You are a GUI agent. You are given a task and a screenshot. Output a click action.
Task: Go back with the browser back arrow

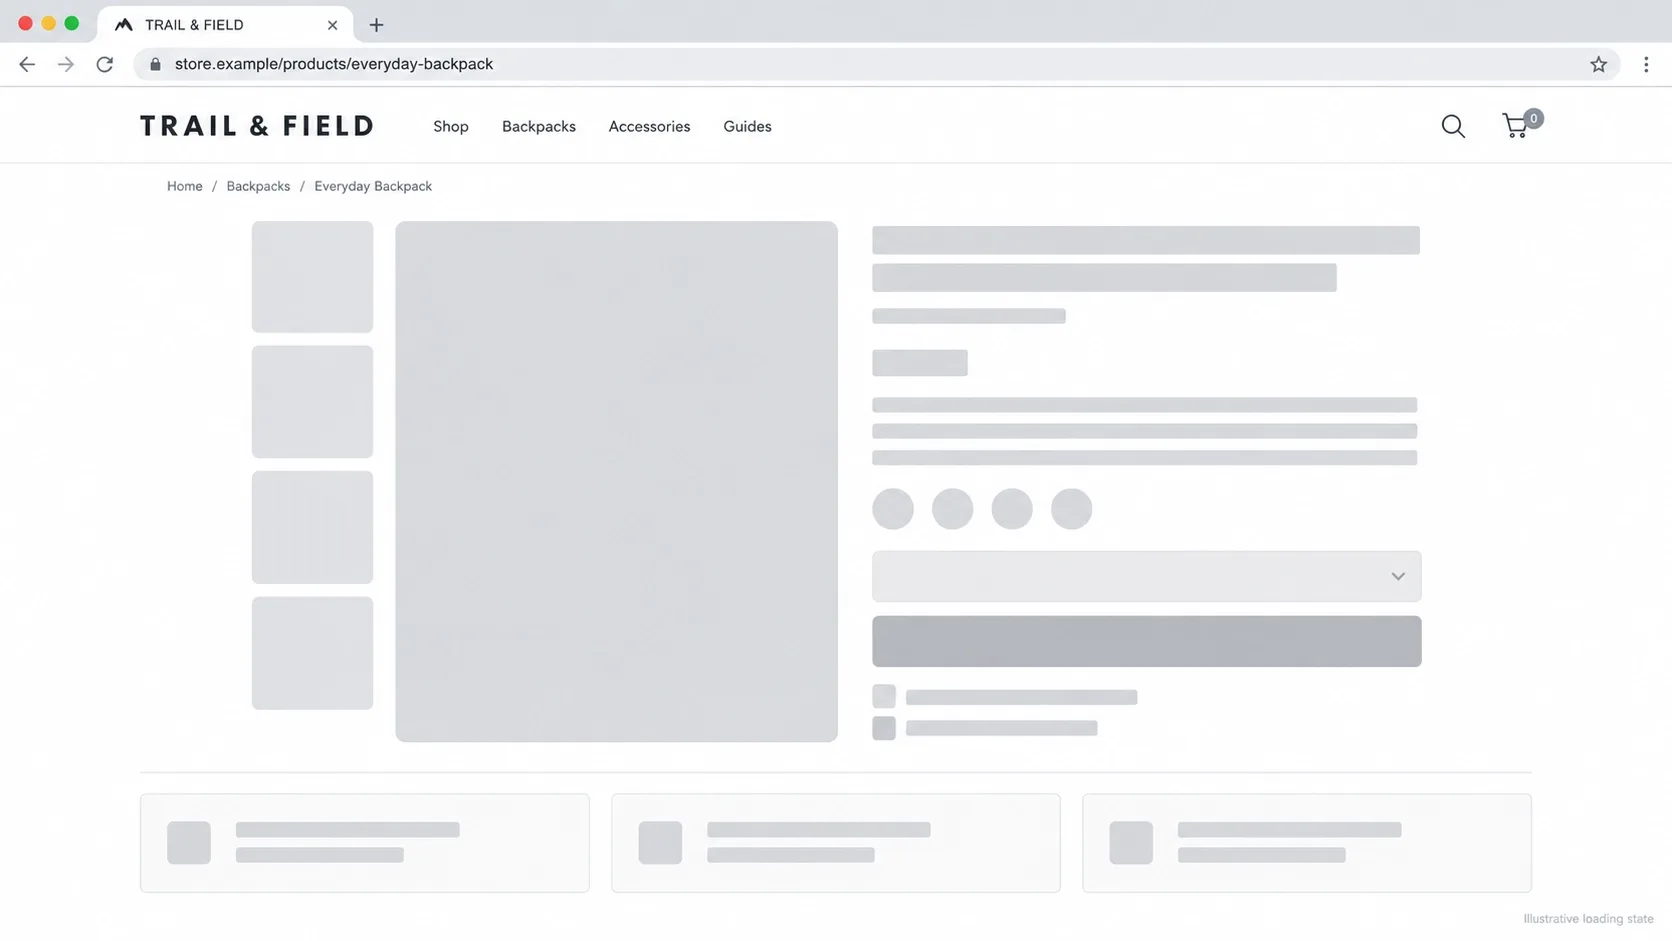[27, 64]
